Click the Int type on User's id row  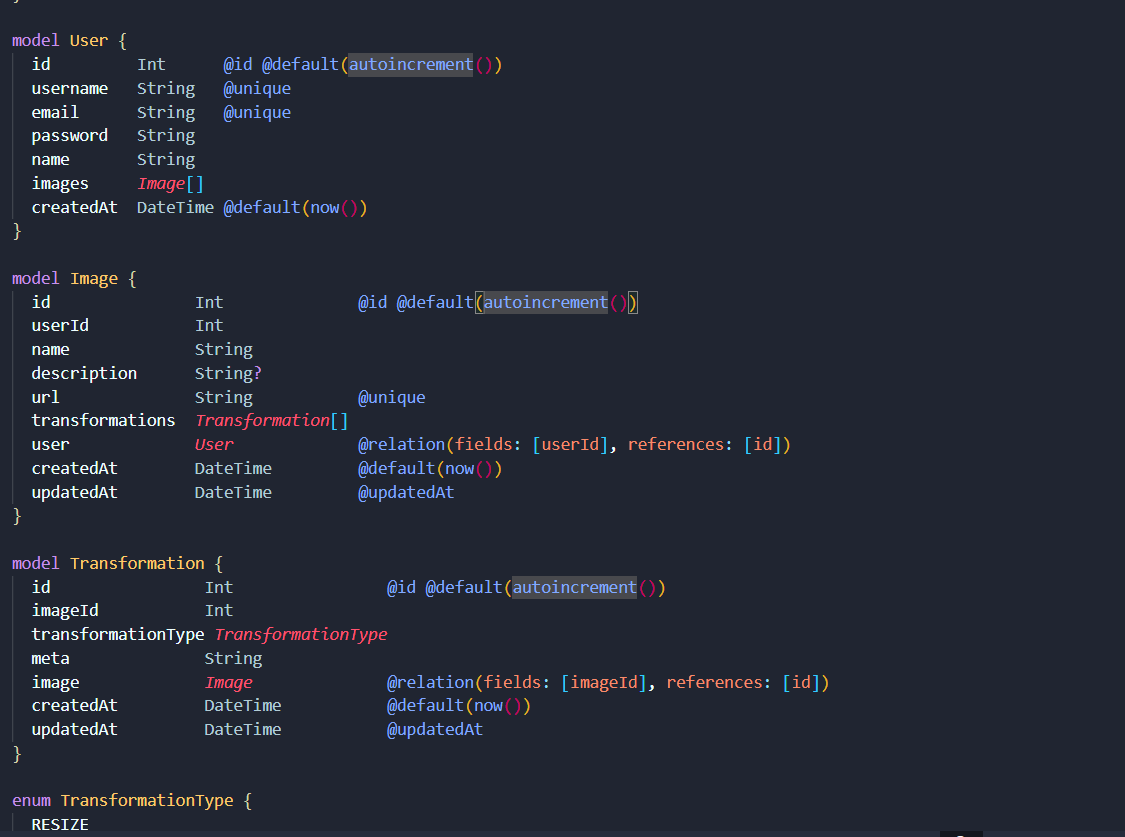(151, 65)
